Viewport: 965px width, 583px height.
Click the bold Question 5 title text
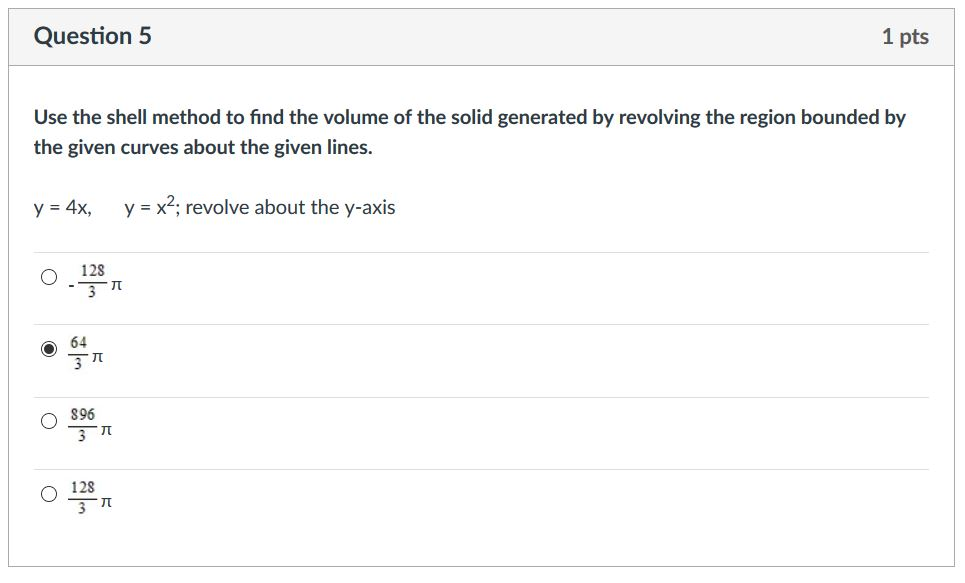(92, 35)
